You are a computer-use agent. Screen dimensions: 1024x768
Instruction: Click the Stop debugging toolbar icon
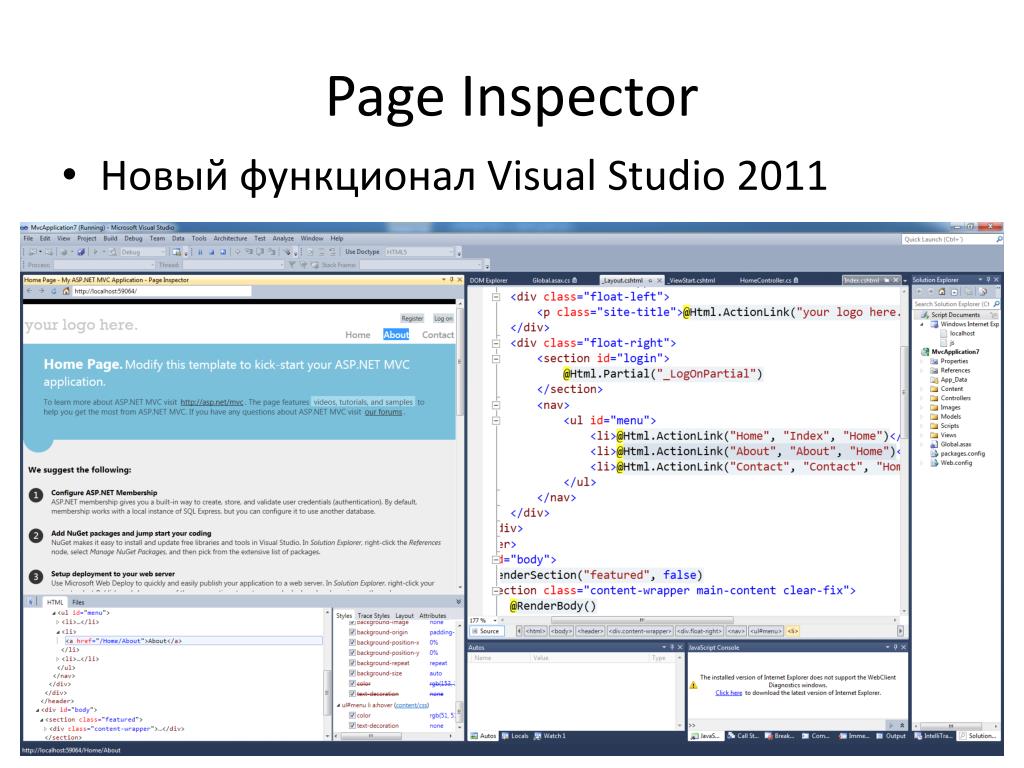point(212,251)
